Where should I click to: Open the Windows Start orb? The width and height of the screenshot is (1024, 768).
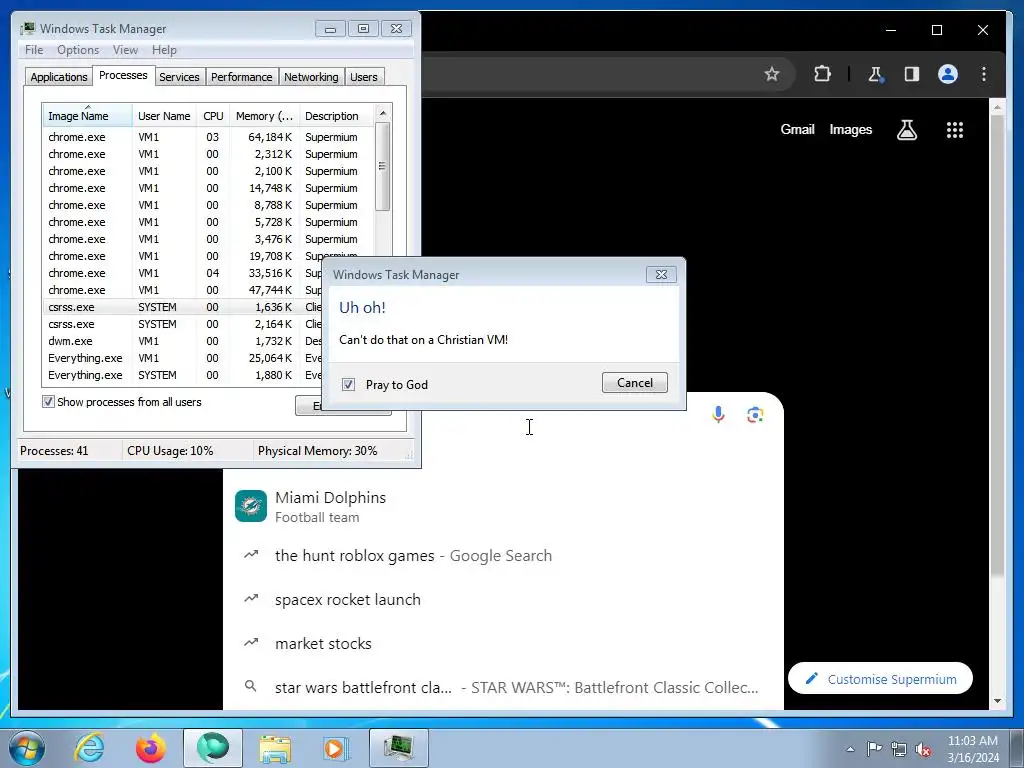click(x=27, y=748)
